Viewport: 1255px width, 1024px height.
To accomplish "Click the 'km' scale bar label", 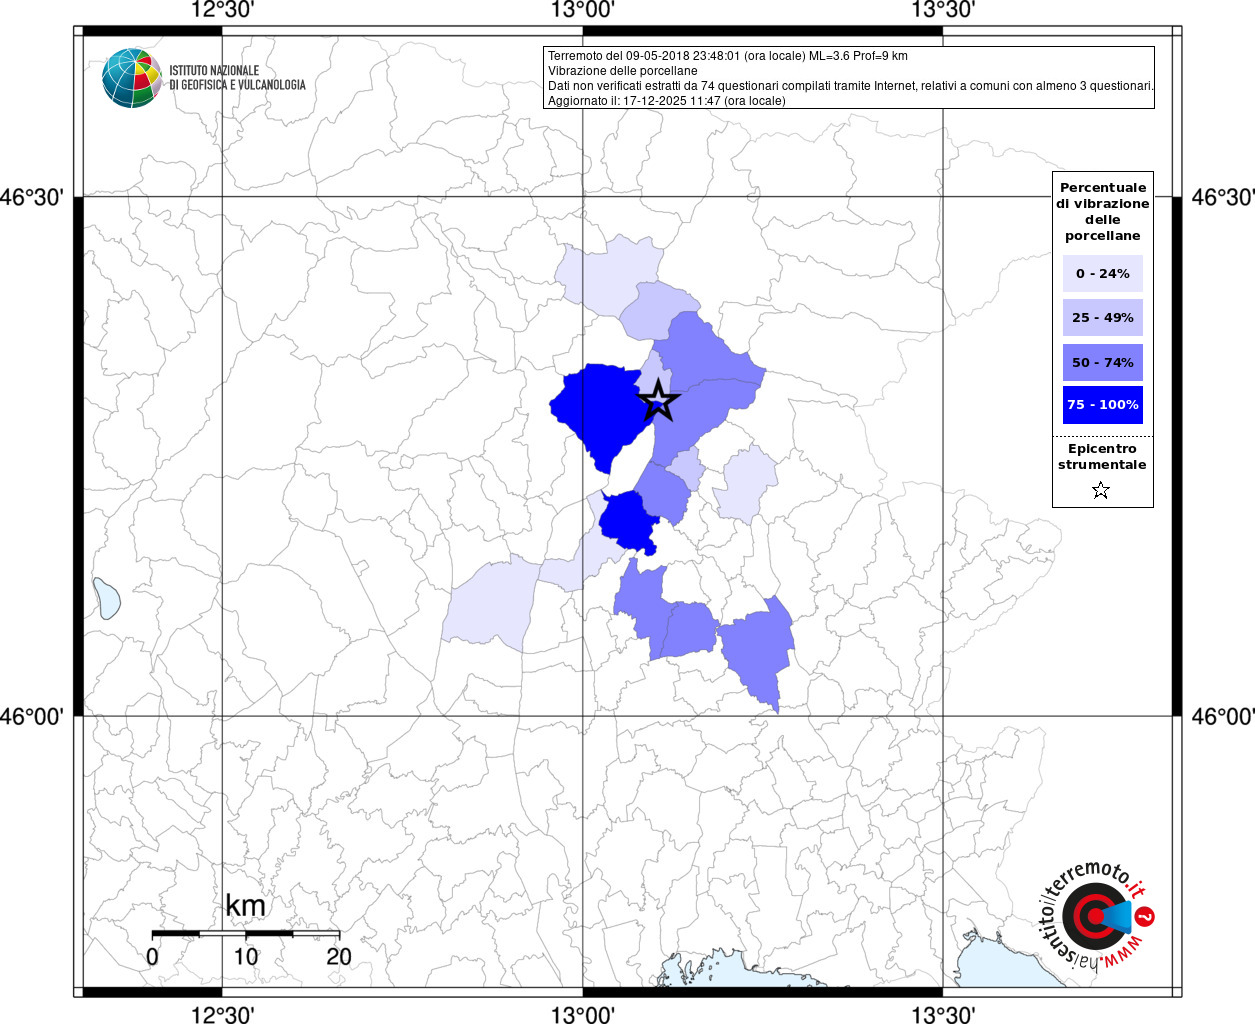I will pos(245,906).
